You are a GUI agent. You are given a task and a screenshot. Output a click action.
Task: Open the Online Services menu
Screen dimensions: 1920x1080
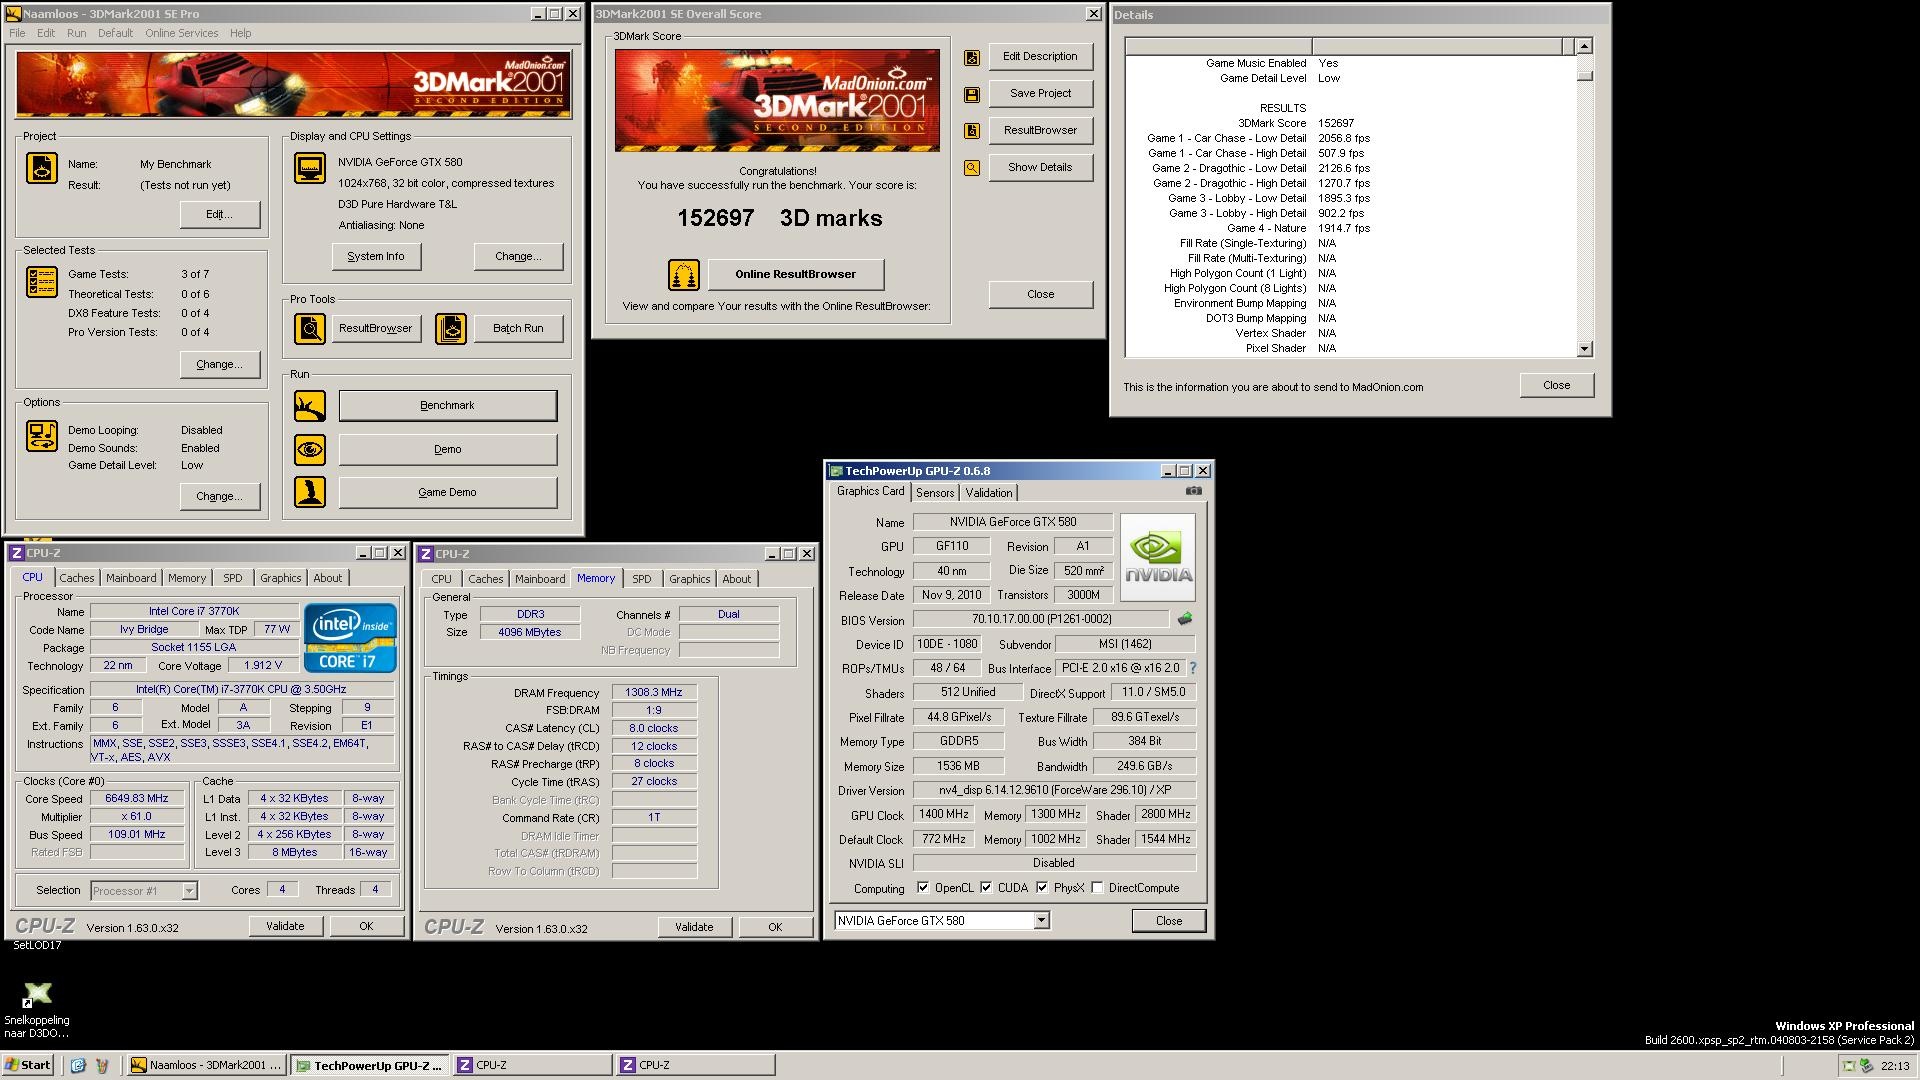coord(181,33)
